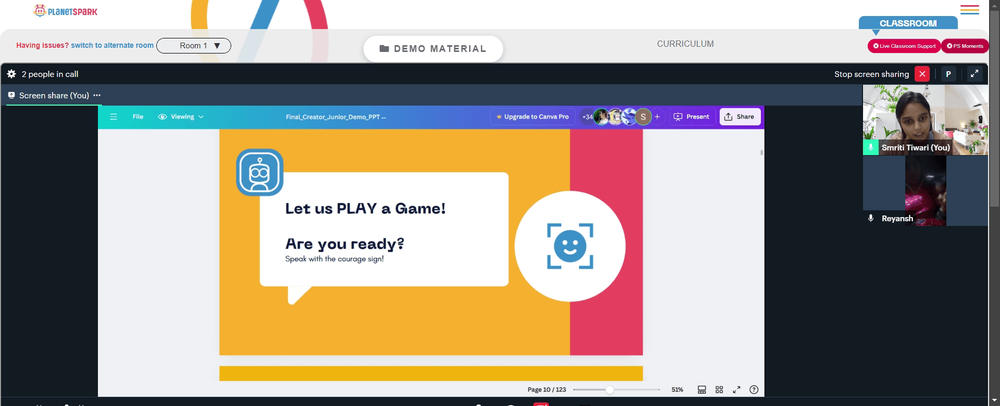
Task: Click 'Speak with the courage sign!' text
Action: click(x=334, y=259)
